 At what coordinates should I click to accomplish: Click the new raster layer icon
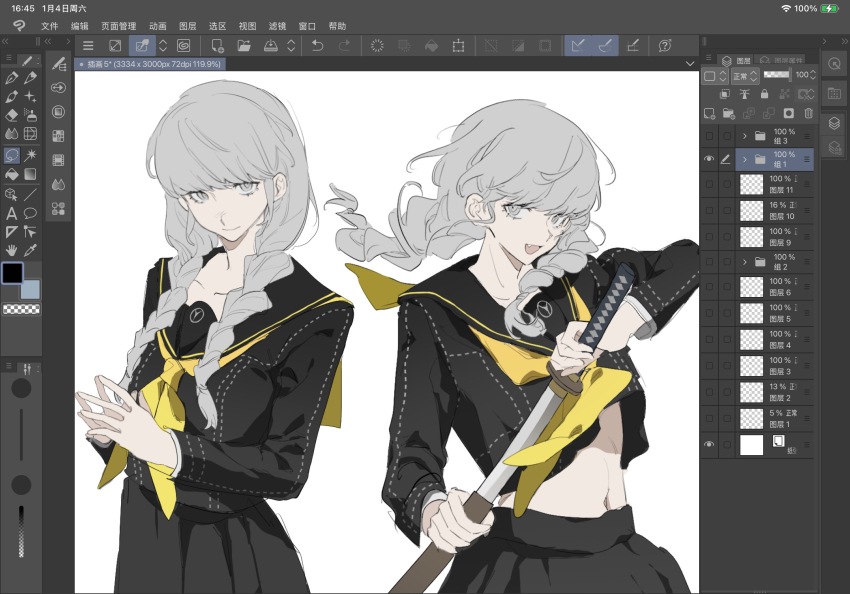[x=709, y=113]
